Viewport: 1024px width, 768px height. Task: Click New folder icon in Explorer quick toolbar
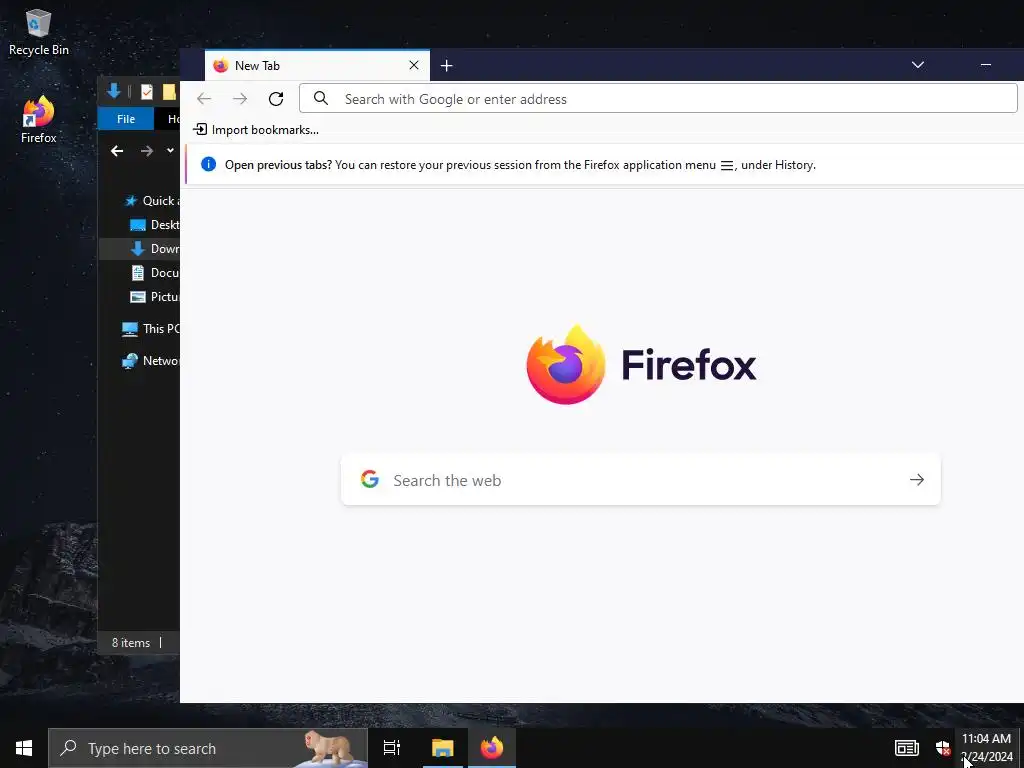(170, 92)
